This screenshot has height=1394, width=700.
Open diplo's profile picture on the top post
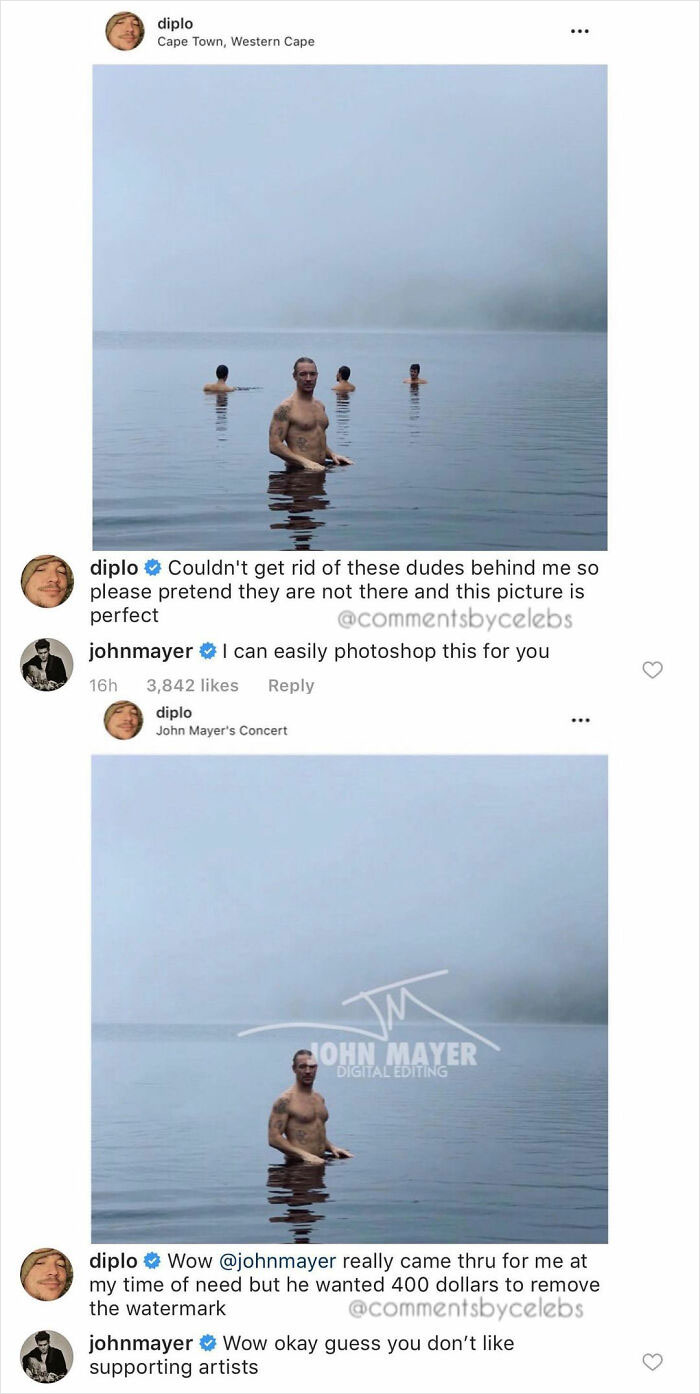(125, 29)
